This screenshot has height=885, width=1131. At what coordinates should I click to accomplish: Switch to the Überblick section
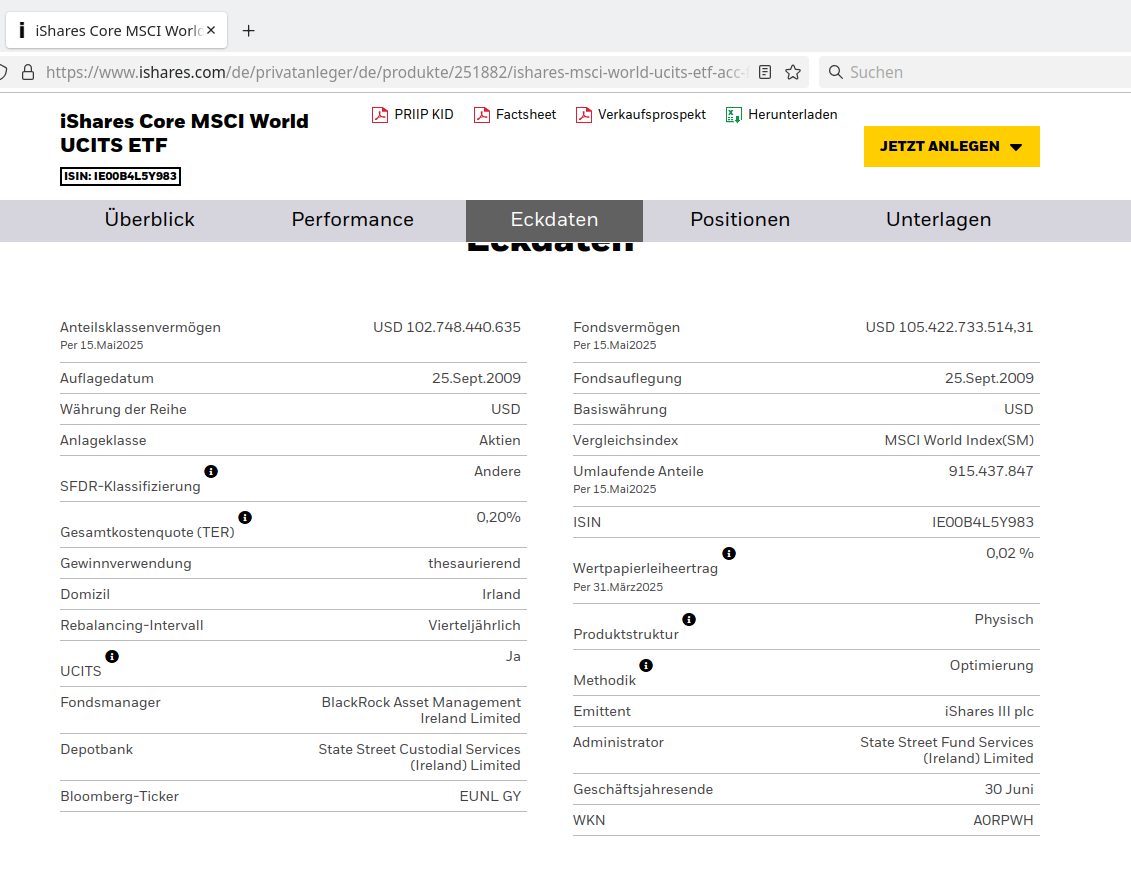tap(150, 220)
